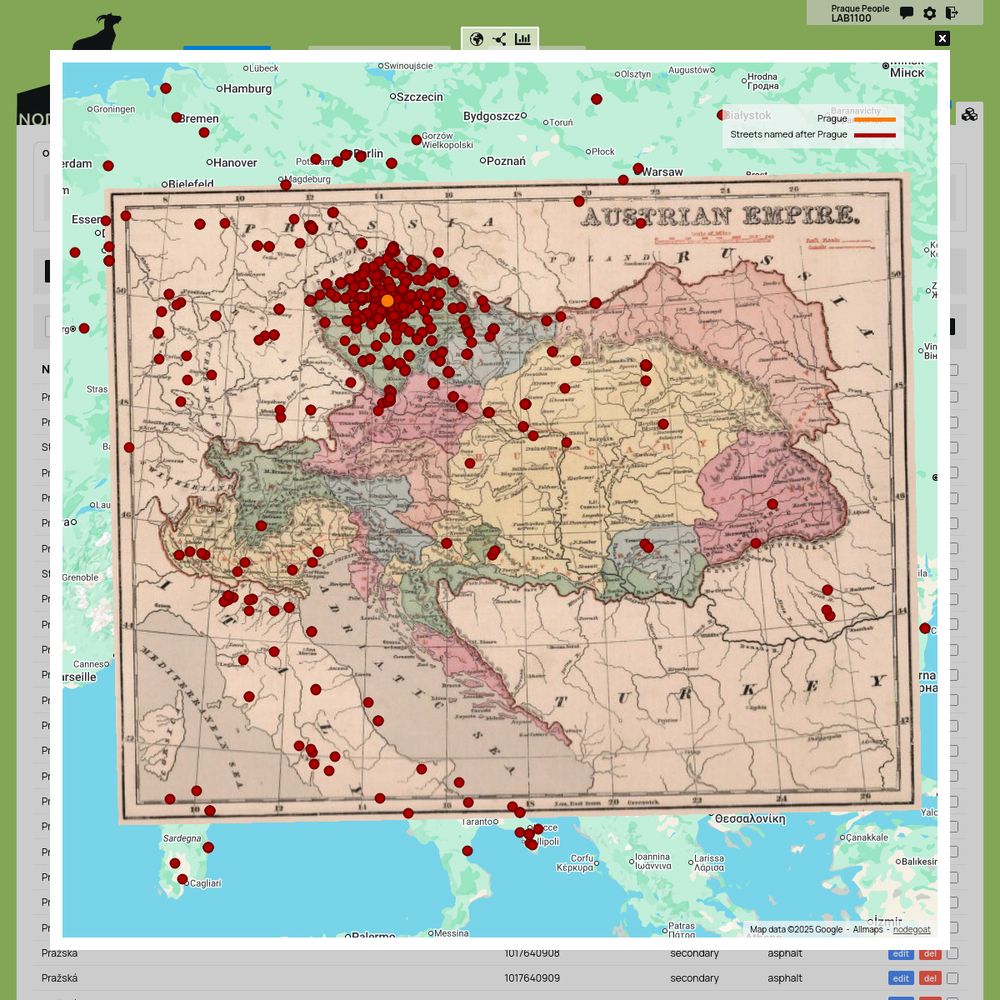Image resolution: width=1000 pixels, height=1000 pixels.
Task: Select the red marker overlapping the Białystok label
Action: 721,115
